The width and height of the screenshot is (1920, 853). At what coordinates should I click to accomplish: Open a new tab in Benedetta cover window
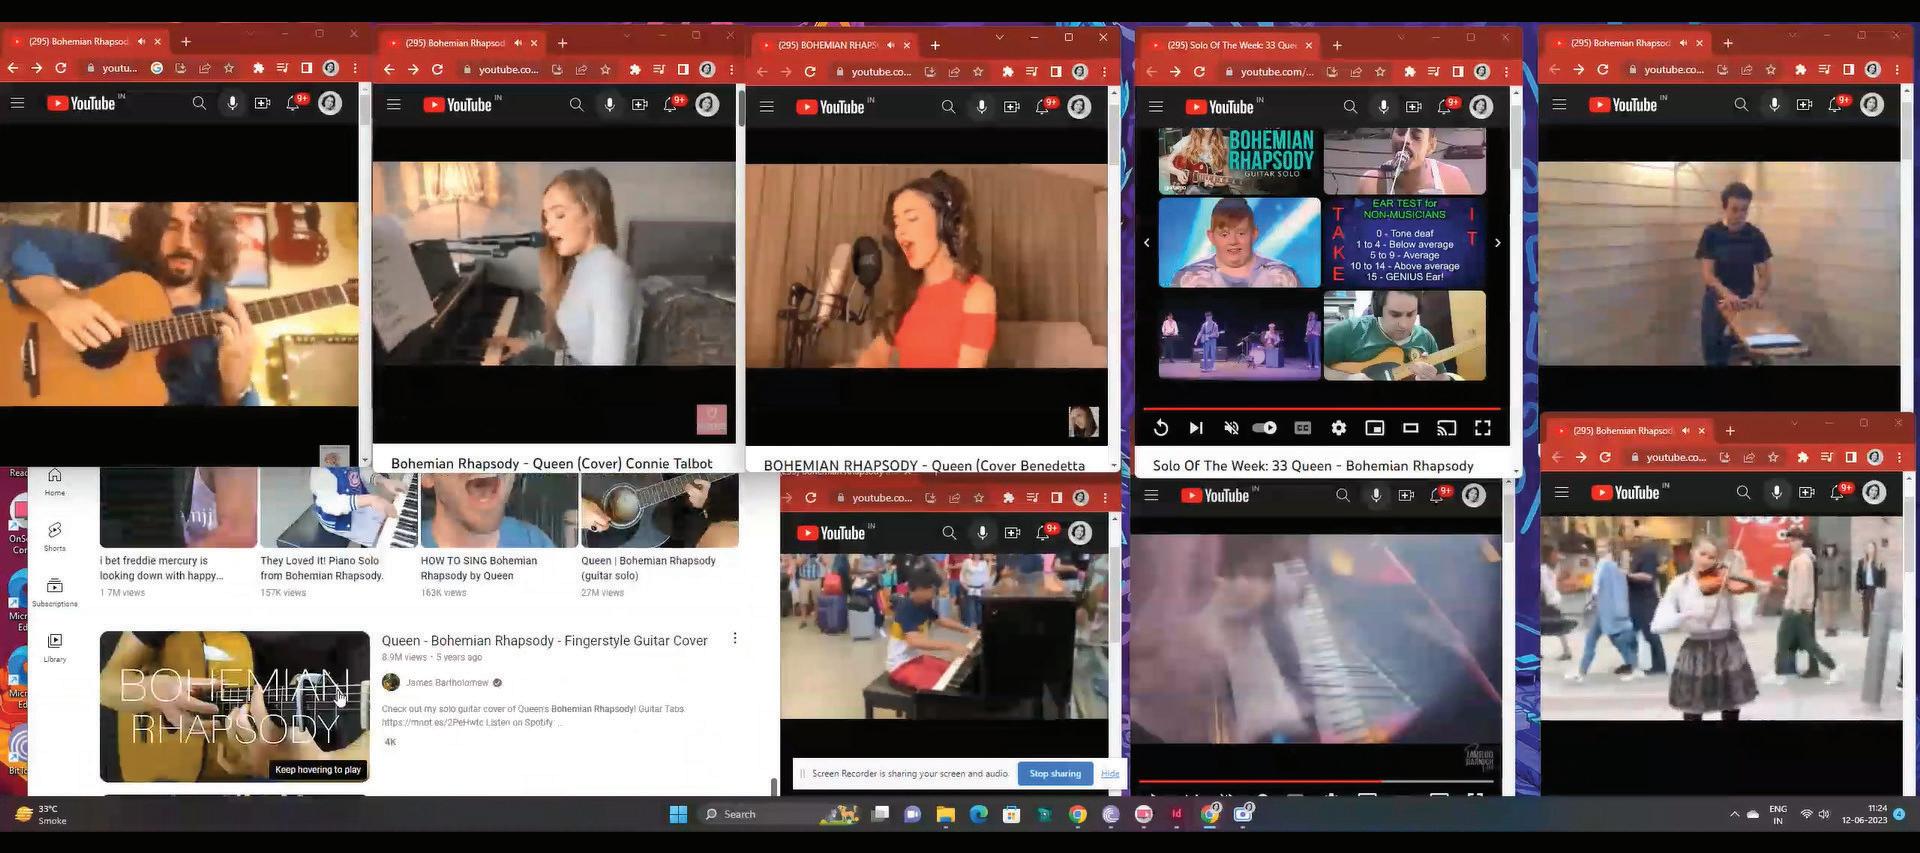click(935, 45)
